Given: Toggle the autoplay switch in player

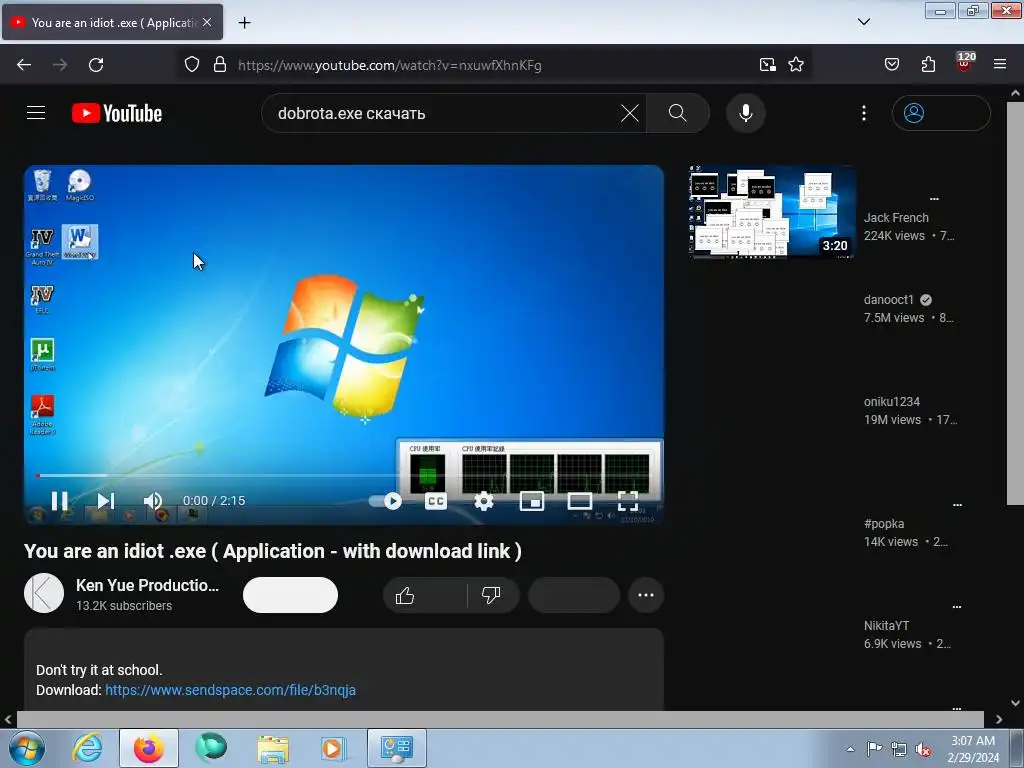Looking at the screenshot, I should tap(386, 501).
